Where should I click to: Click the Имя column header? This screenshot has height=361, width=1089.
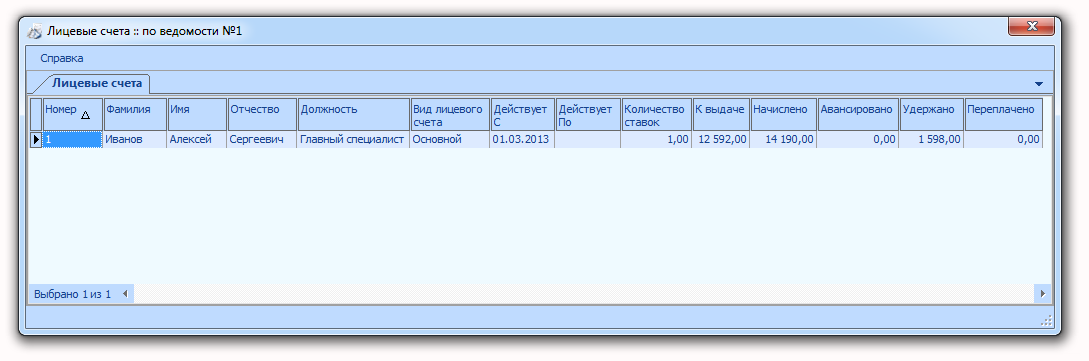197,114
